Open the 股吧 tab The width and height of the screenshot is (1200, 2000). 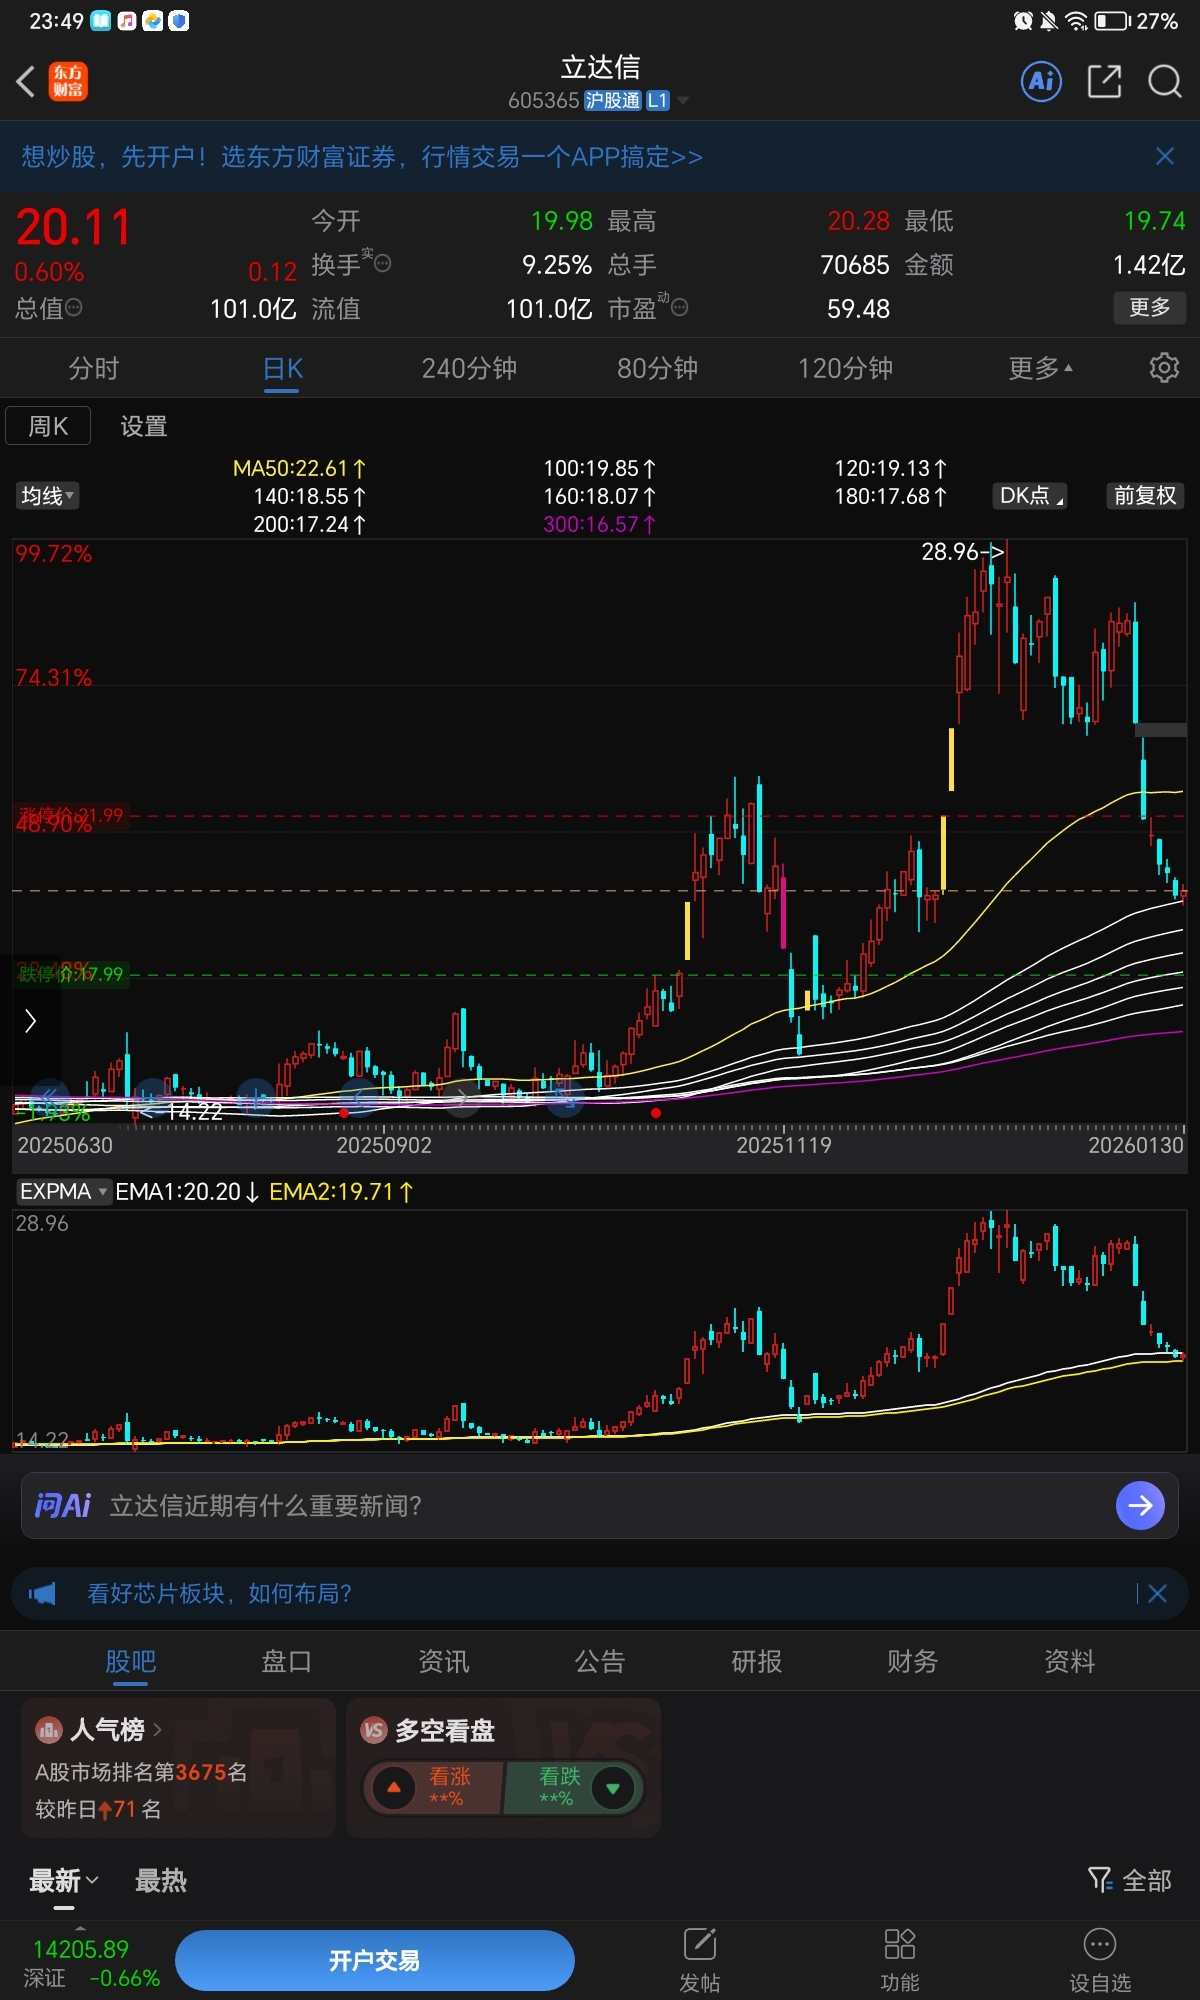point(130,1661)
